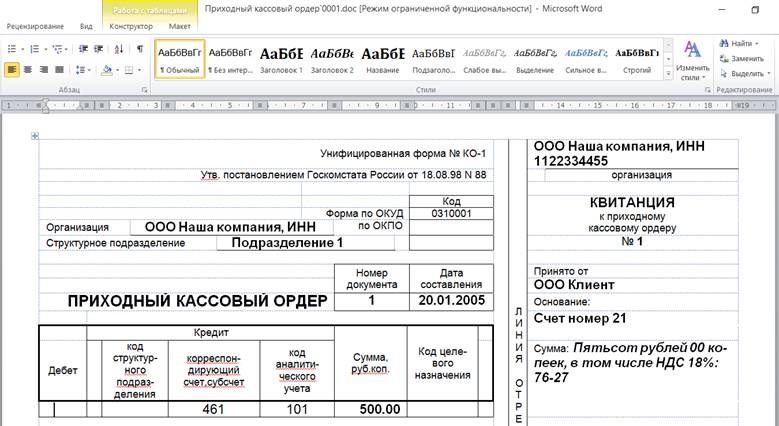Click the line spacing icon

coord(80,70)
